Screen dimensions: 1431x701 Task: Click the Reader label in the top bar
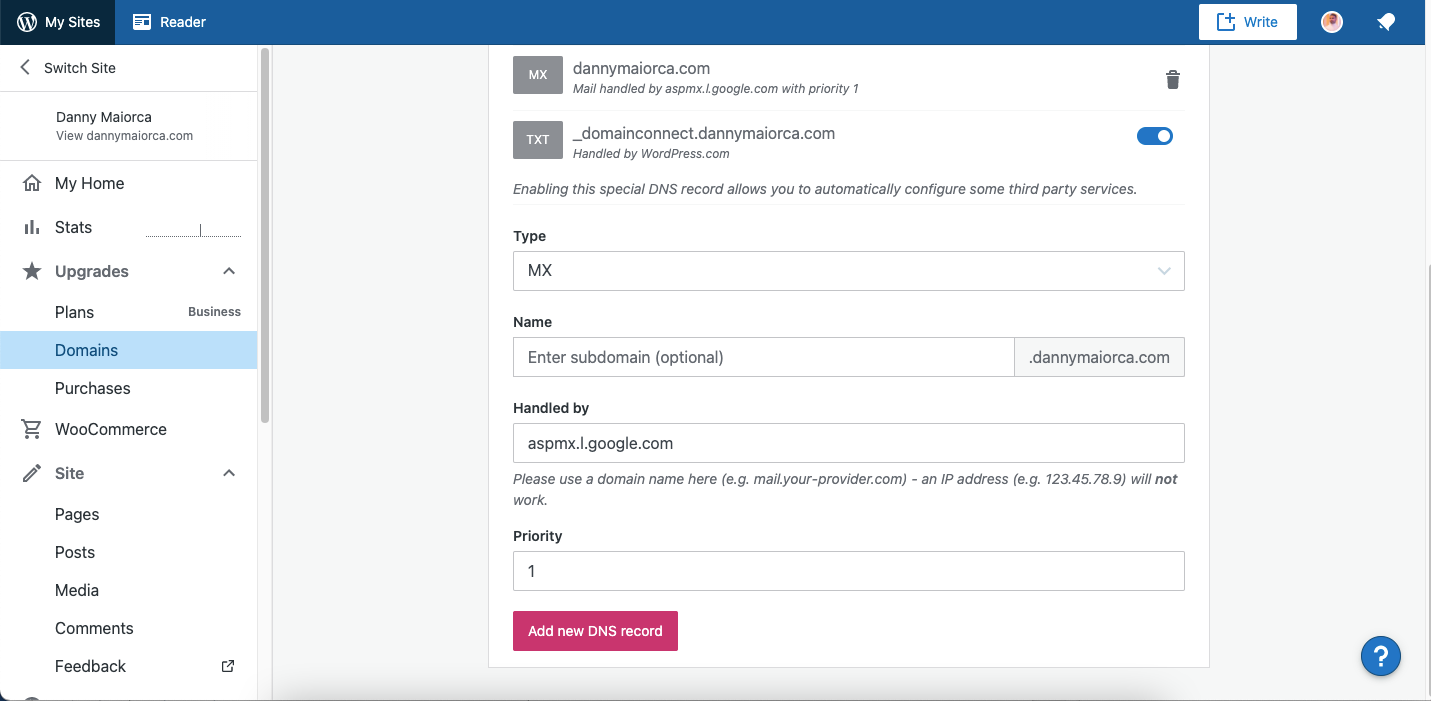pyautogui.click(x=183, y=22)
